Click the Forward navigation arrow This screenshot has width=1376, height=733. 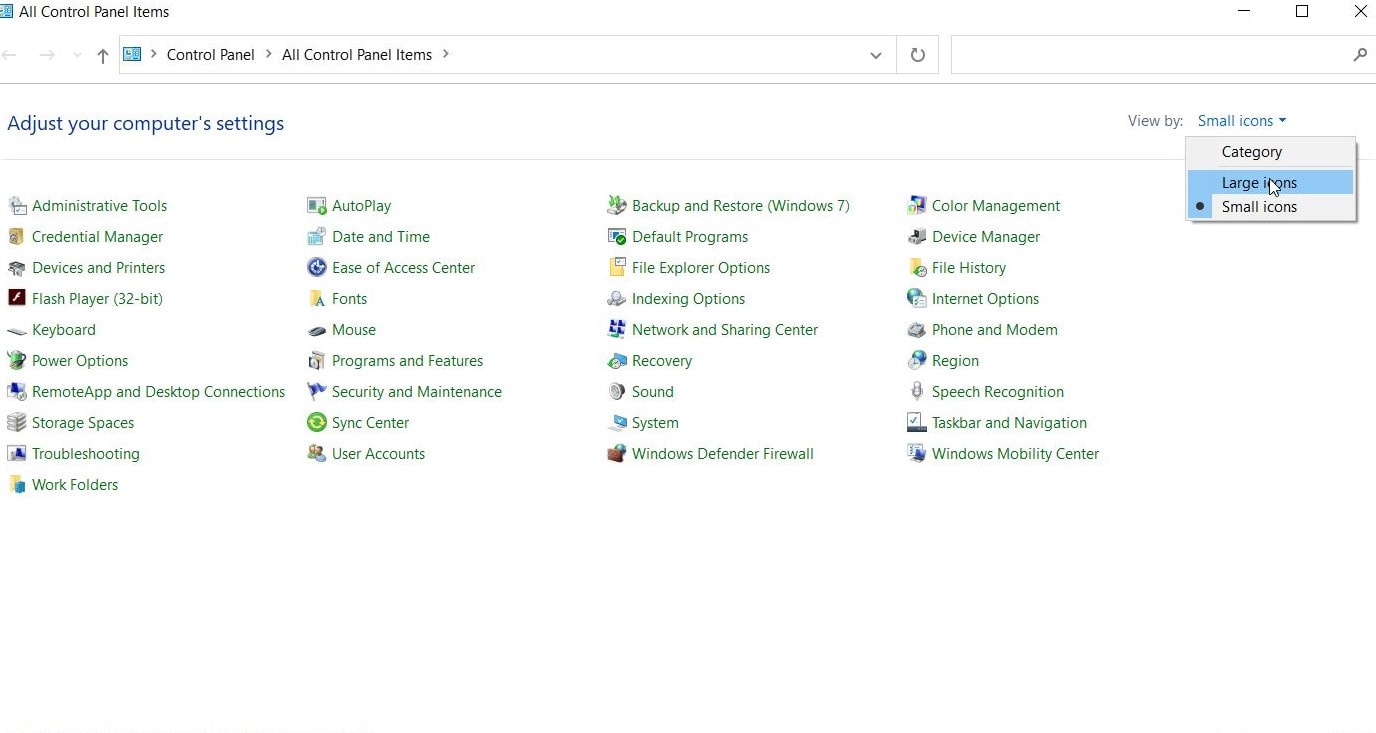[x=47, y=55]
